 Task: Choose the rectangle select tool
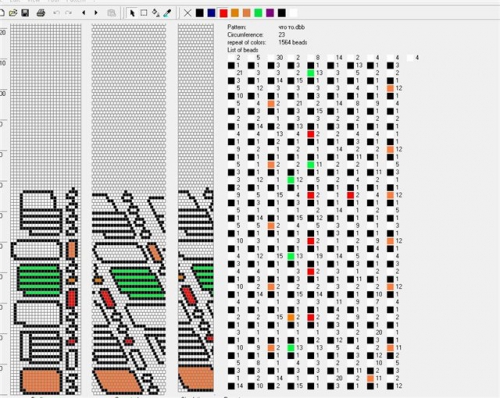pos(144,13)
